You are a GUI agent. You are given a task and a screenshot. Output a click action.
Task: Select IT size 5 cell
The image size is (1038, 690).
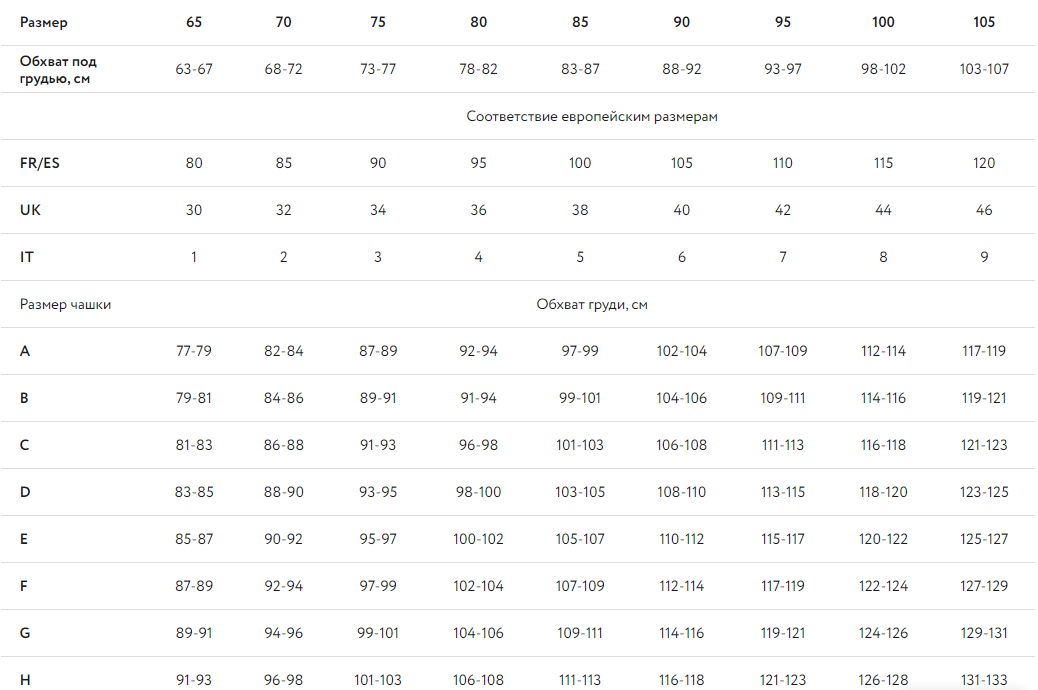580,257
